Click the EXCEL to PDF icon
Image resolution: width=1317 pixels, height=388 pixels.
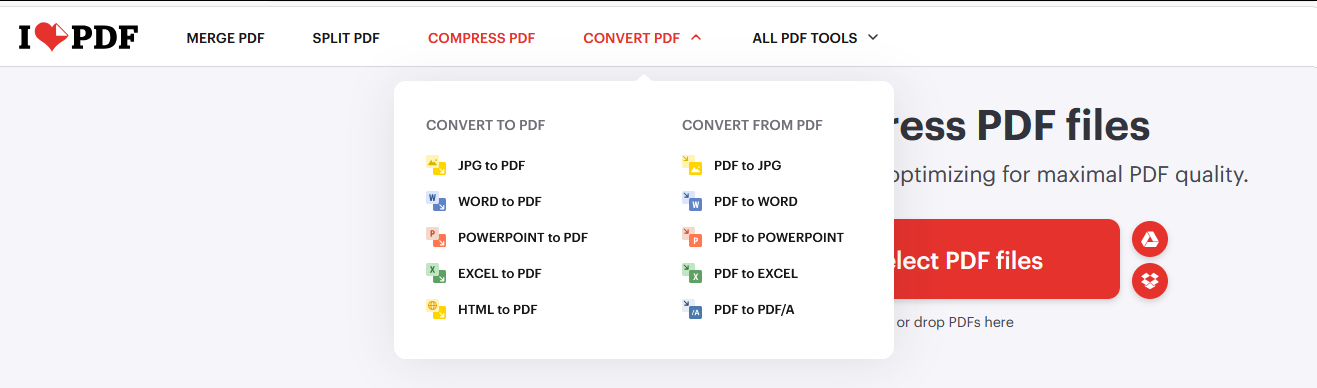tap(436, 273)
